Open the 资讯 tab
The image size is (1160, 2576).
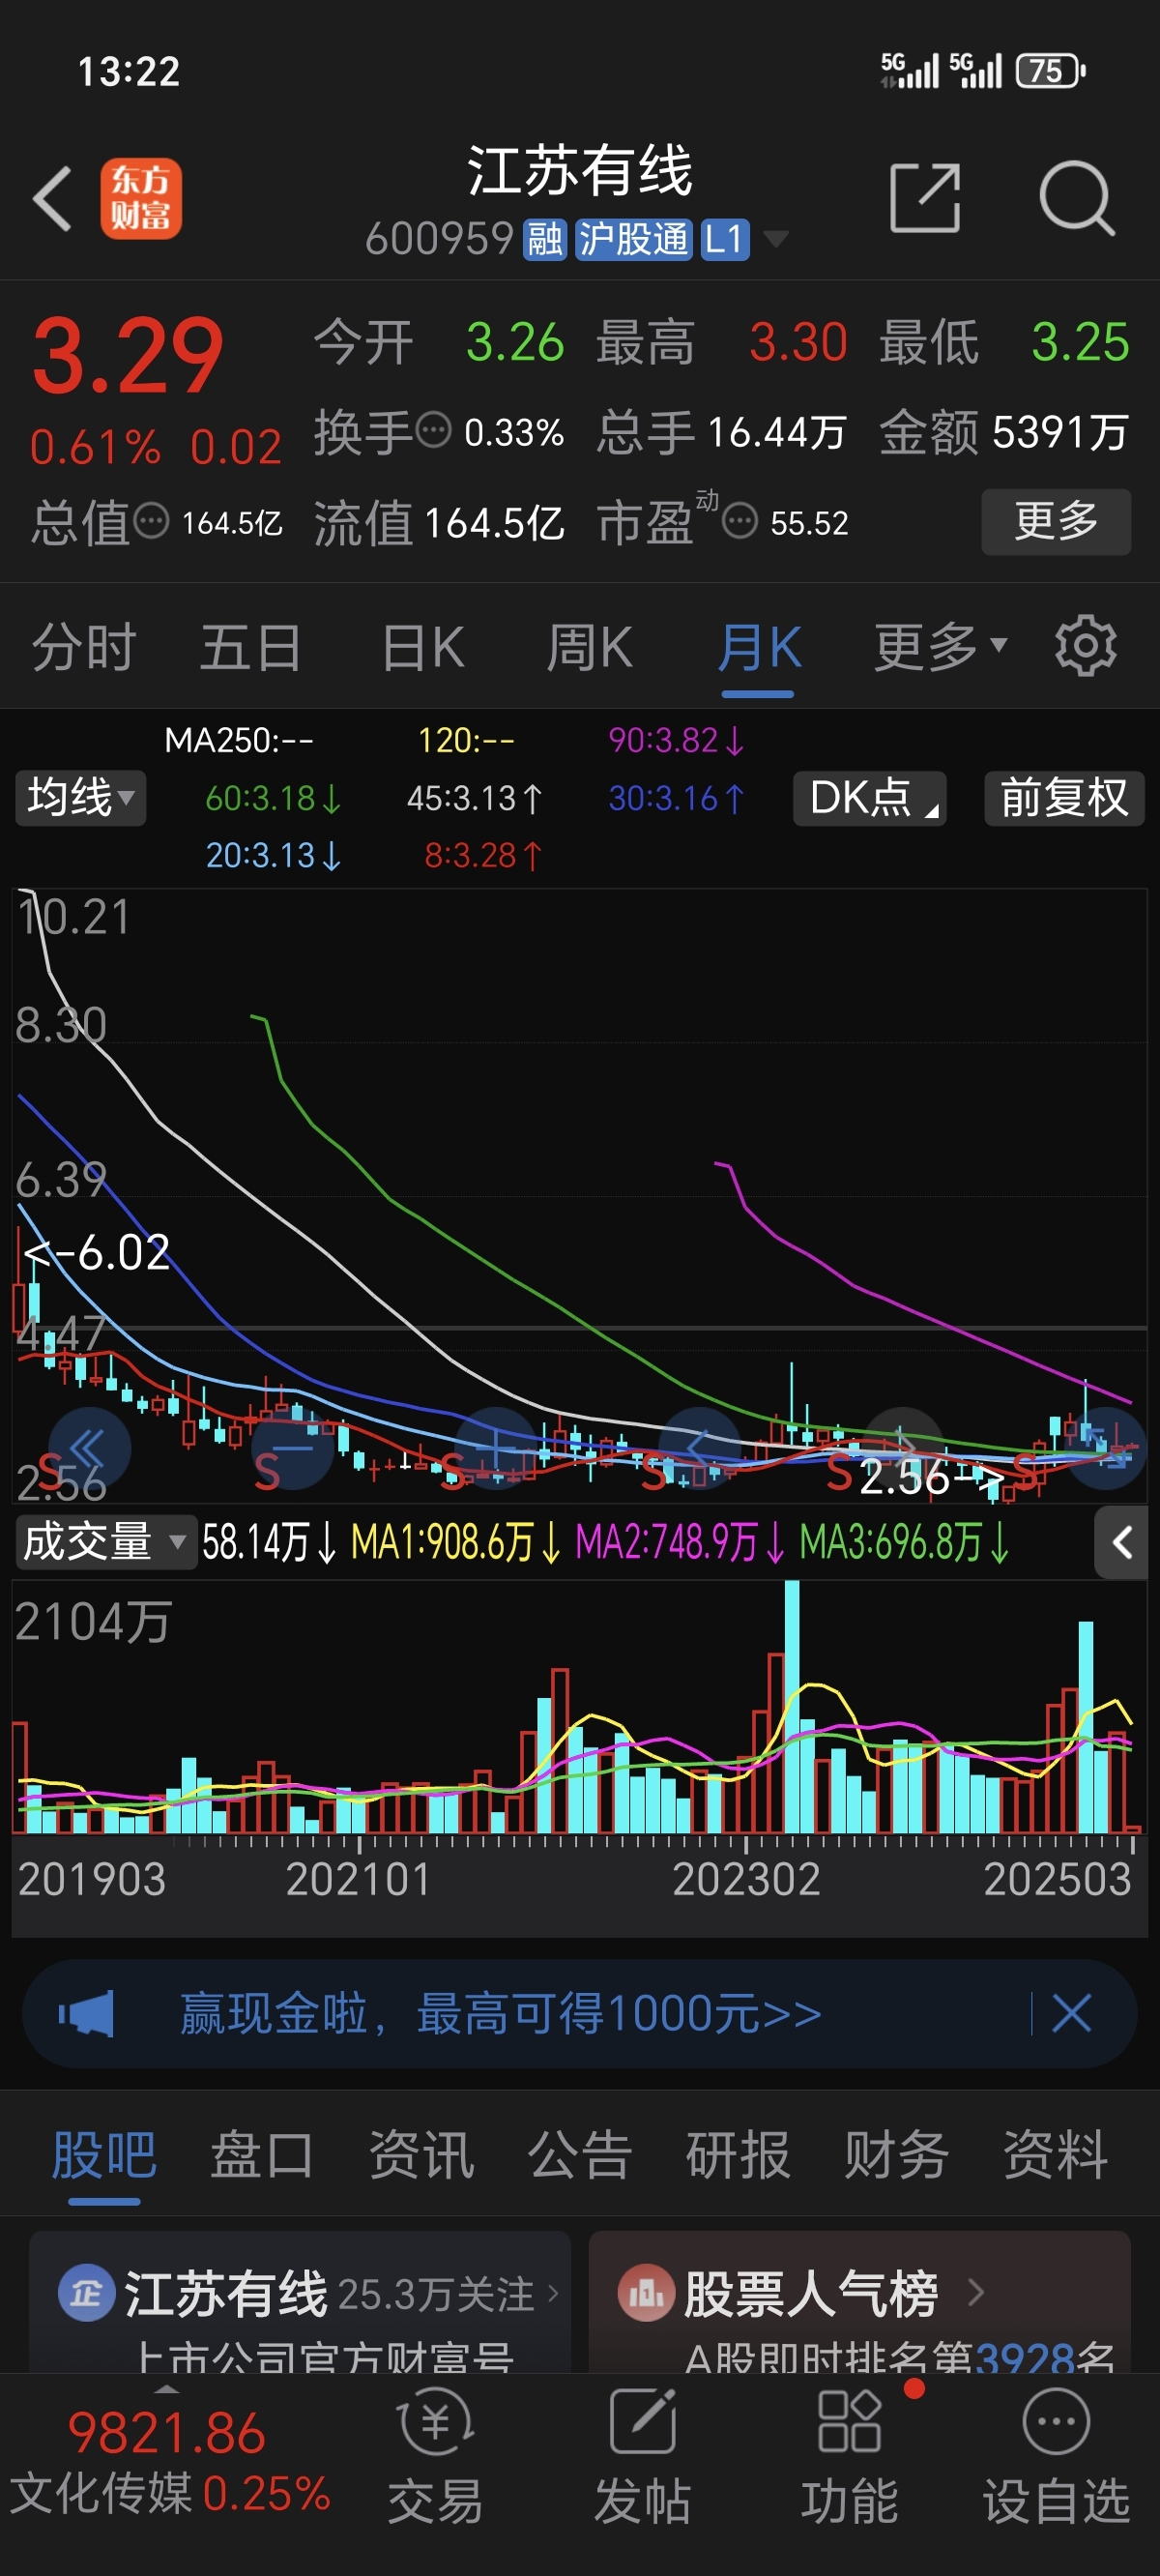point(421,2154)
